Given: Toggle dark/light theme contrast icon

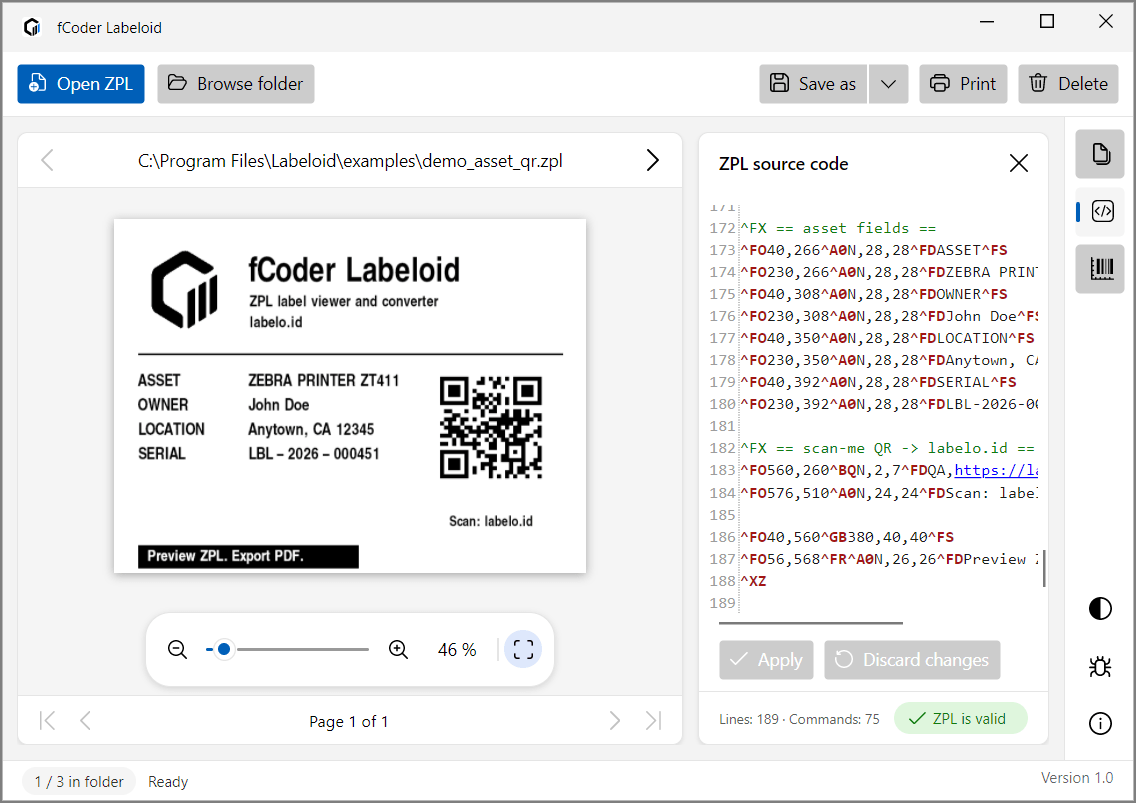Looking at the screenshot, I should pos(1100,609).
